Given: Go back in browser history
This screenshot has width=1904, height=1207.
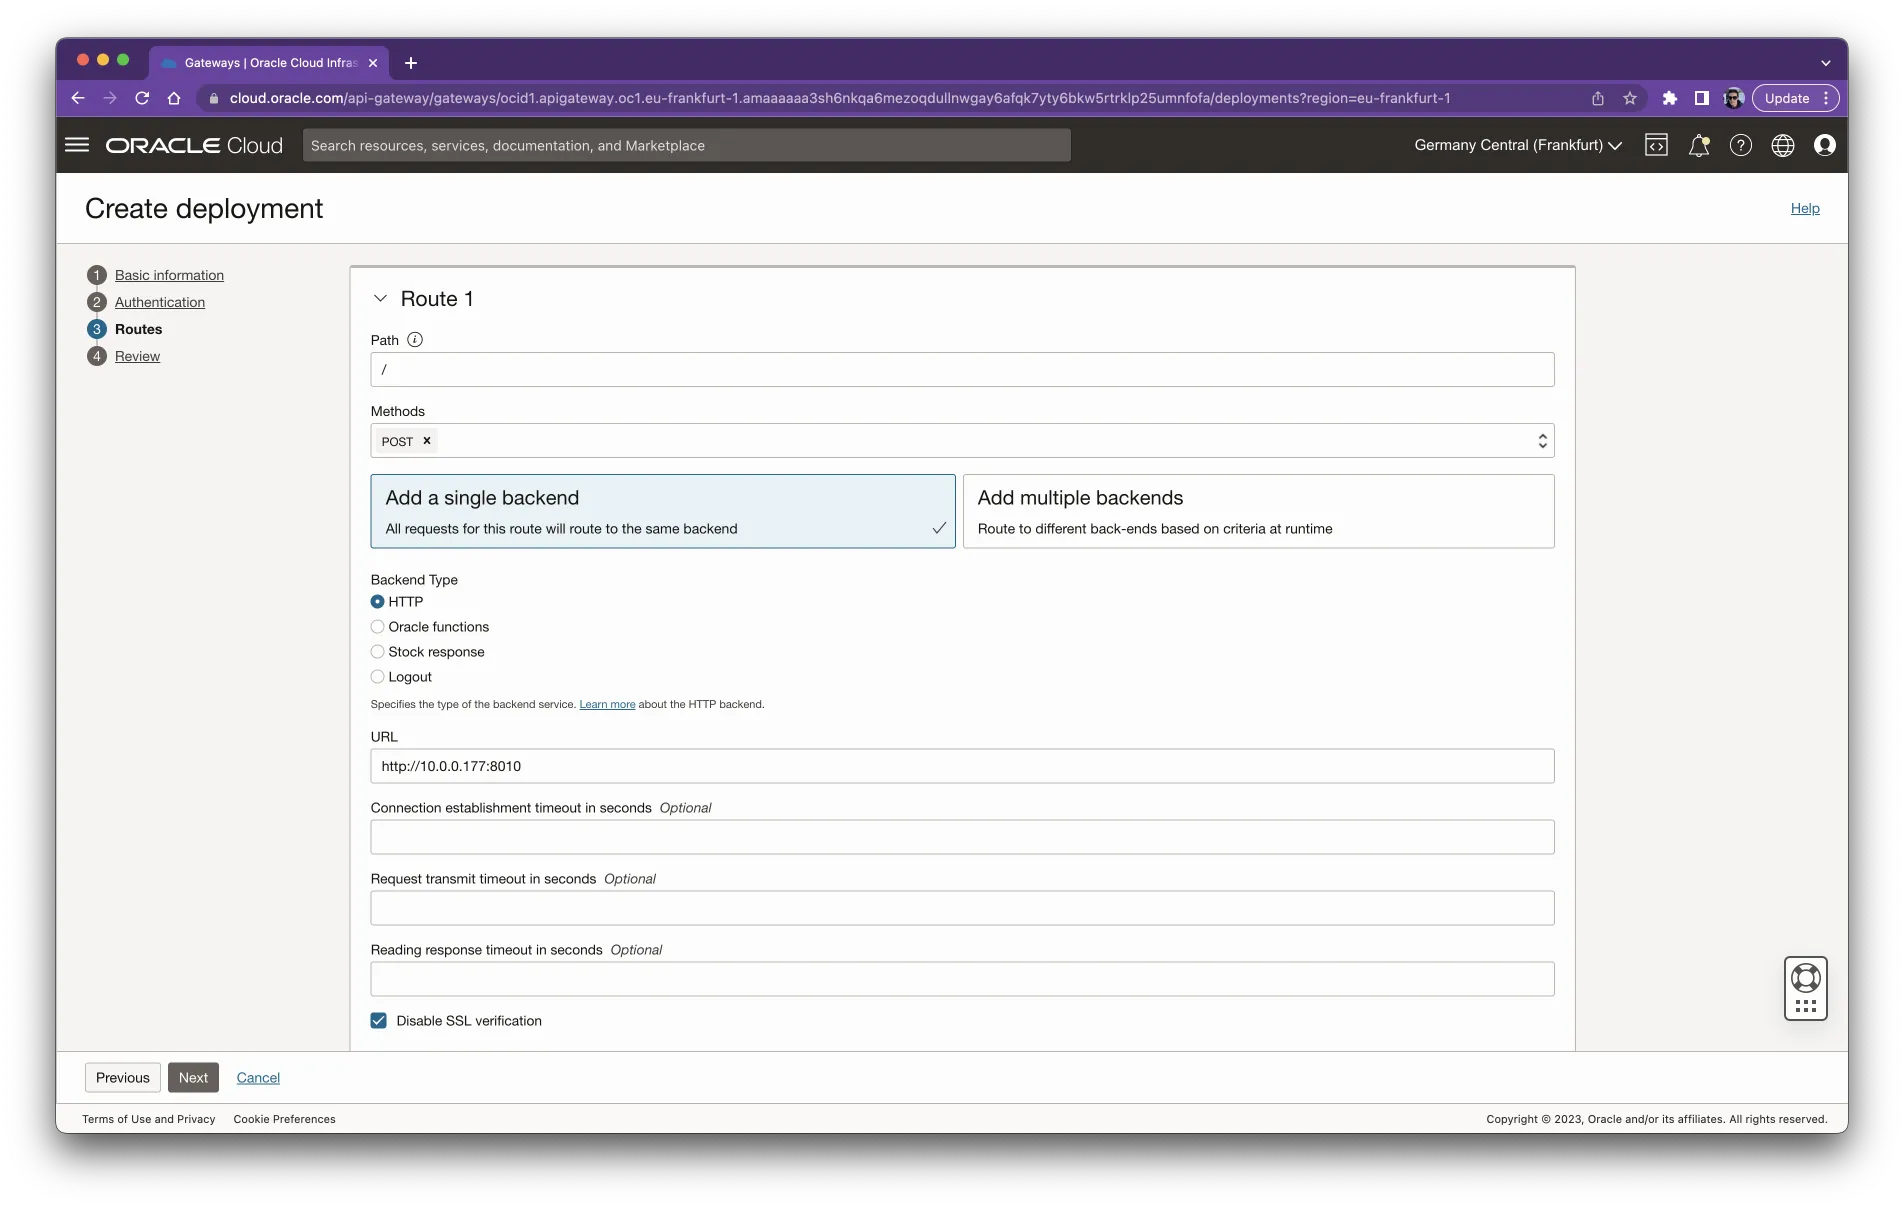Looking at the screenshot, I should 78,98.
